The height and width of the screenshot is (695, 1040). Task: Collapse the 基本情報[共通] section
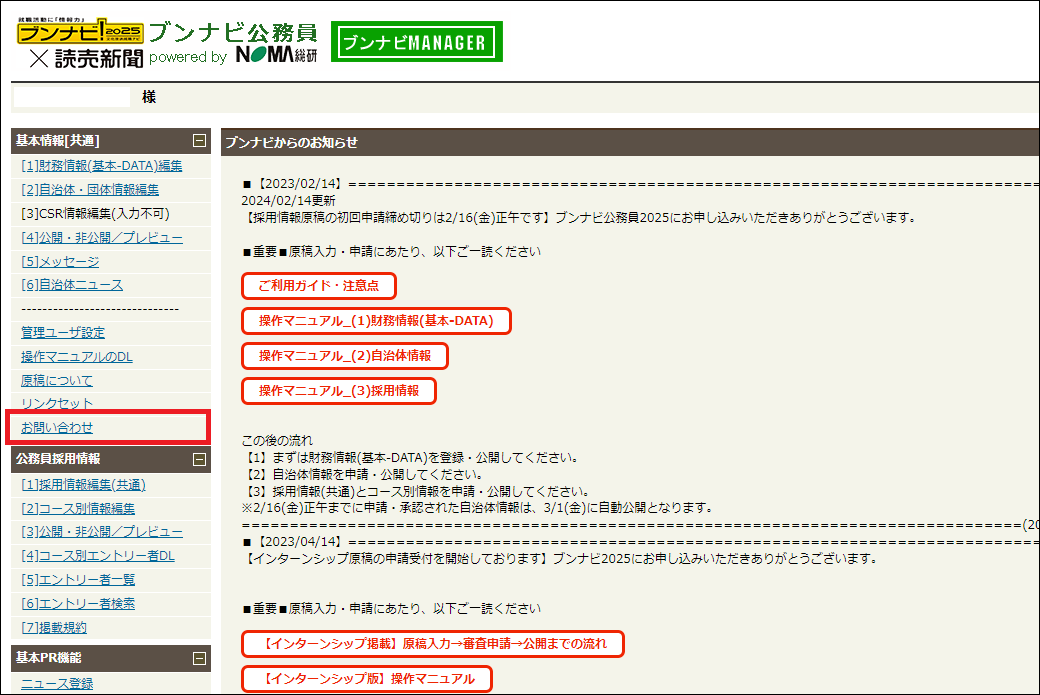[x=200, y=141]
